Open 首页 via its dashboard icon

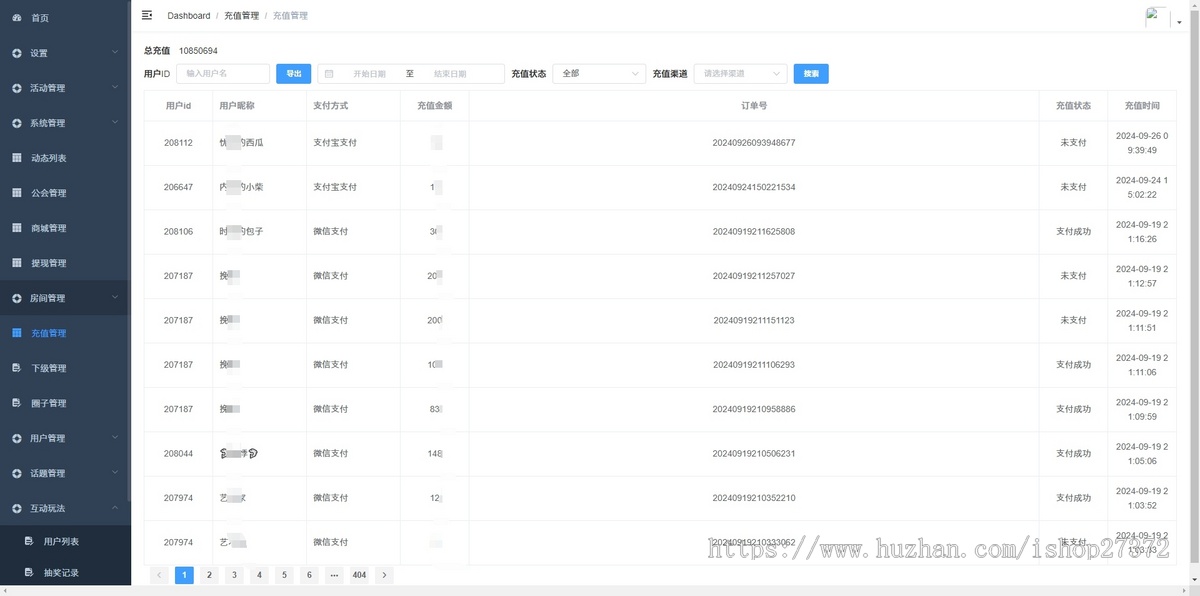pyautogui.click(x=17, y=18)
